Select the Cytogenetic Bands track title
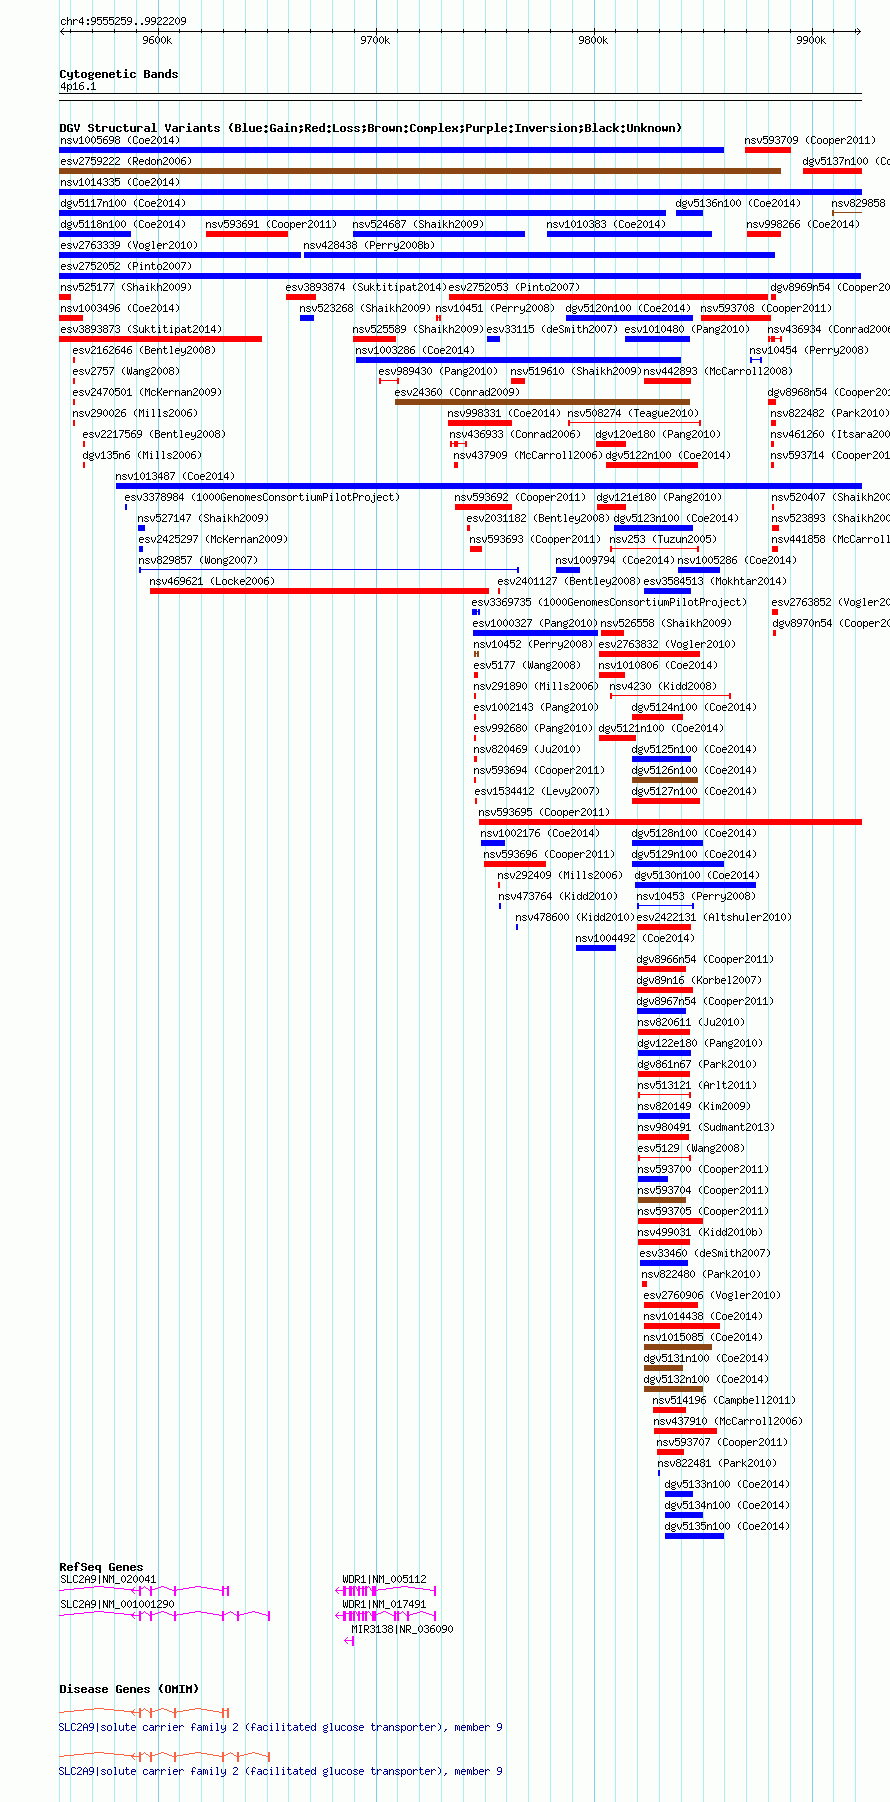The height and width of the screenshot is (1802, 890). pyautogui.click(x=119, y=74)
